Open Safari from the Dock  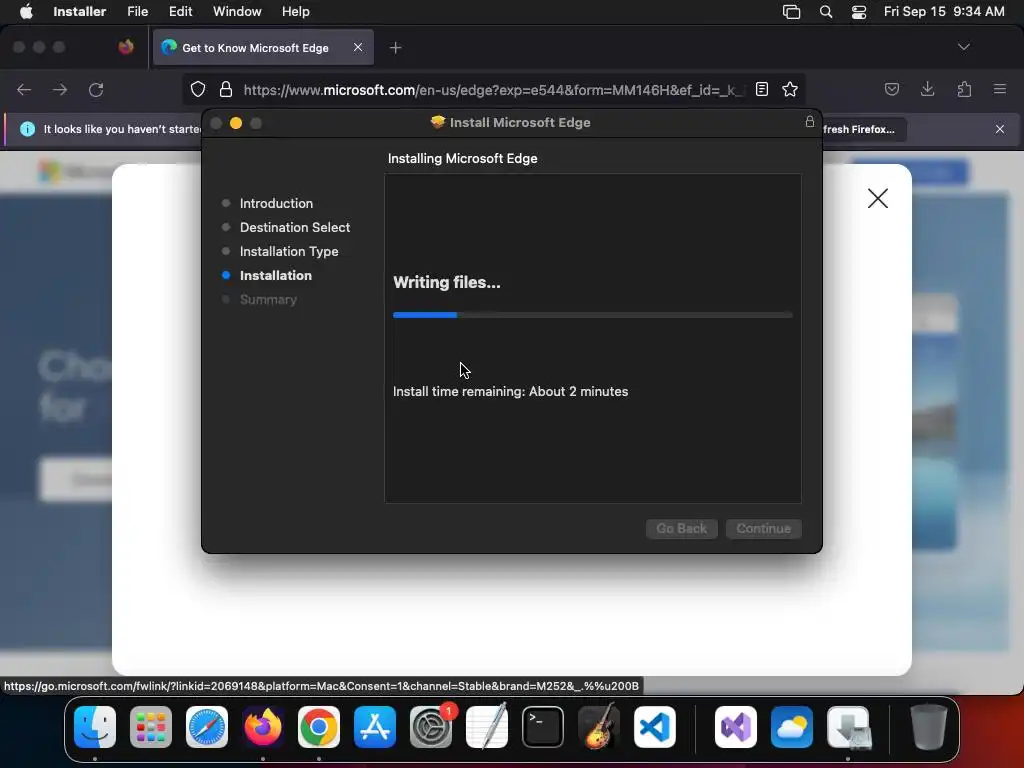[x=207, y=727]
